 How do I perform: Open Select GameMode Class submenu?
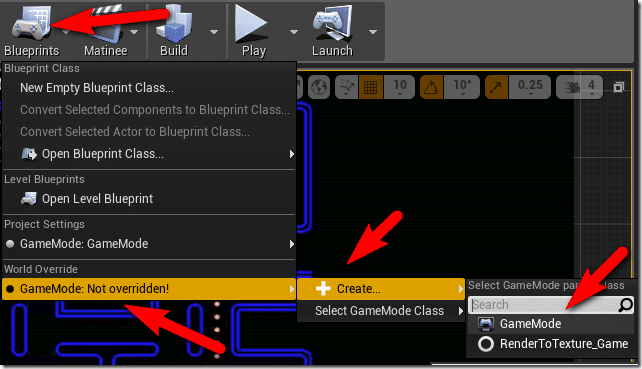click(381, 311)
